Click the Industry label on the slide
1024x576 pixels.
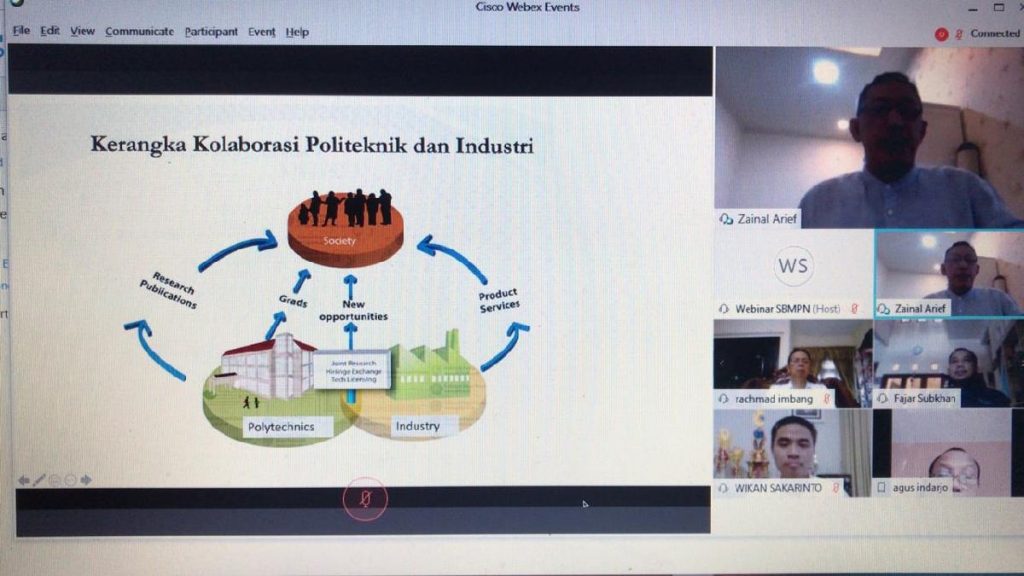point(418,426)
